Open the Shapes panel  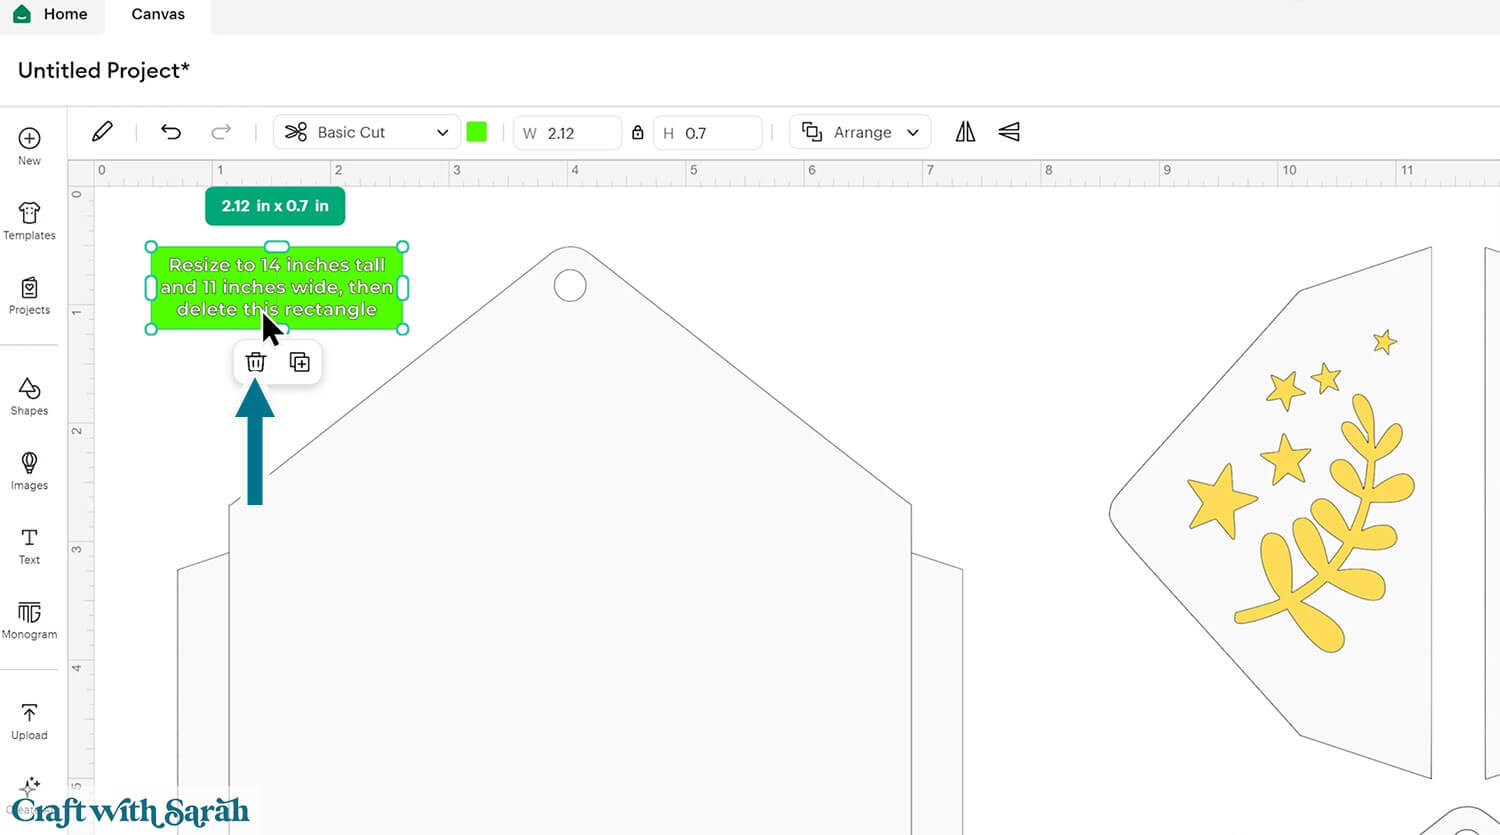pos(29,397)
